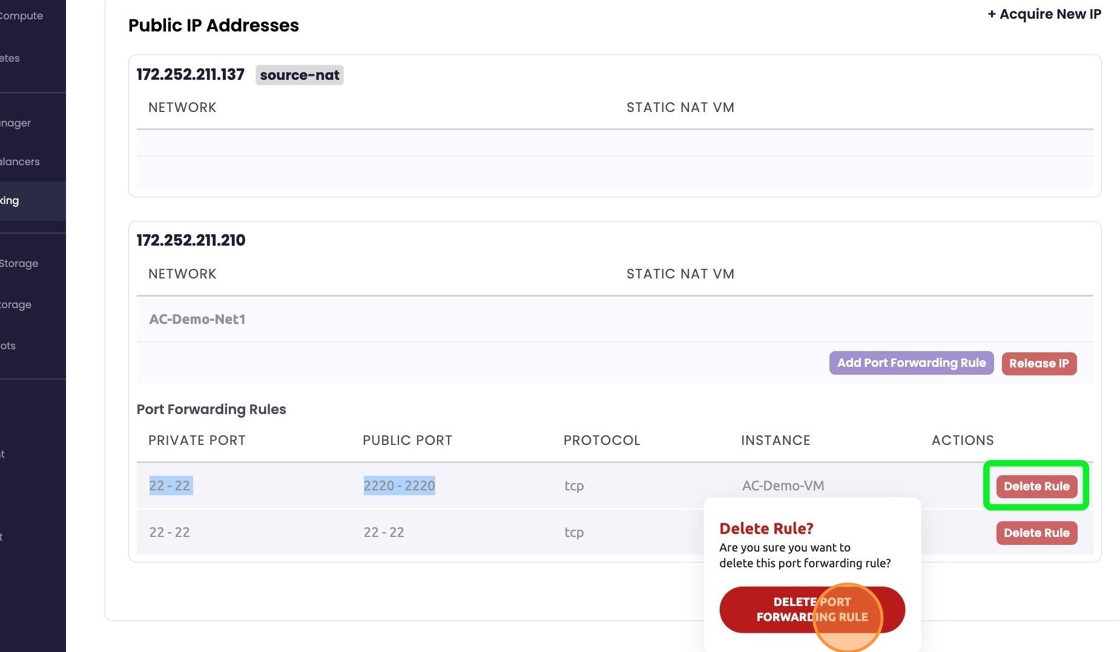Image resolution: width=1120 pixels, height=652 pixels.
Task: Click the AC-Demo-VM instance name
Action: point(783,486)
